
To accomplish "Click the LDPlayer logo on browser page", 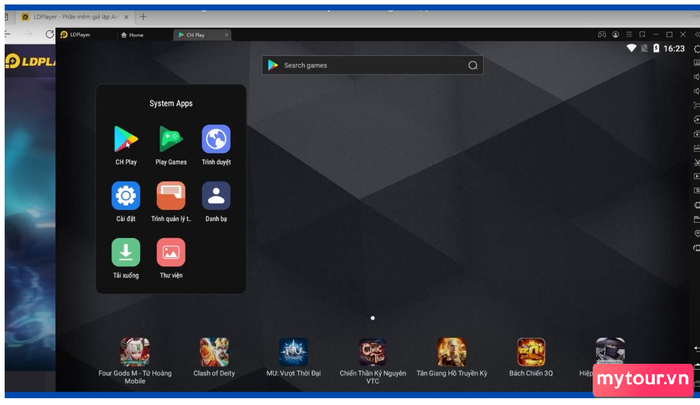I will tap(30, 62).
